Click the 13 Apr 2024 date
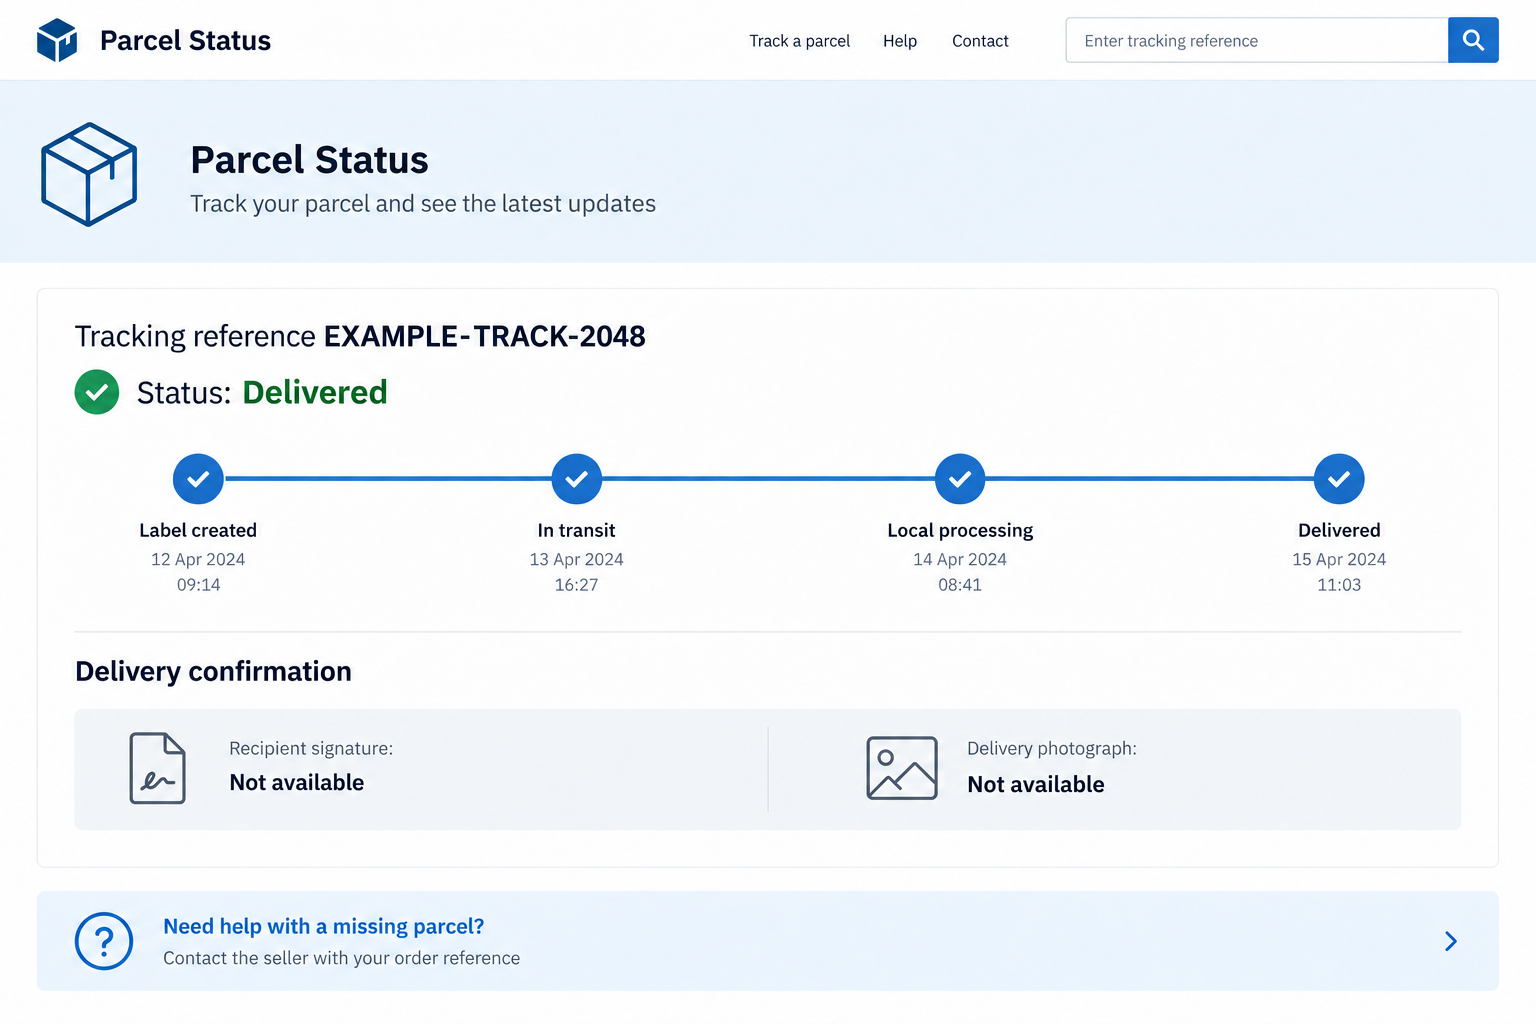Screen dimensions: 1536x1024 (577, 559)
